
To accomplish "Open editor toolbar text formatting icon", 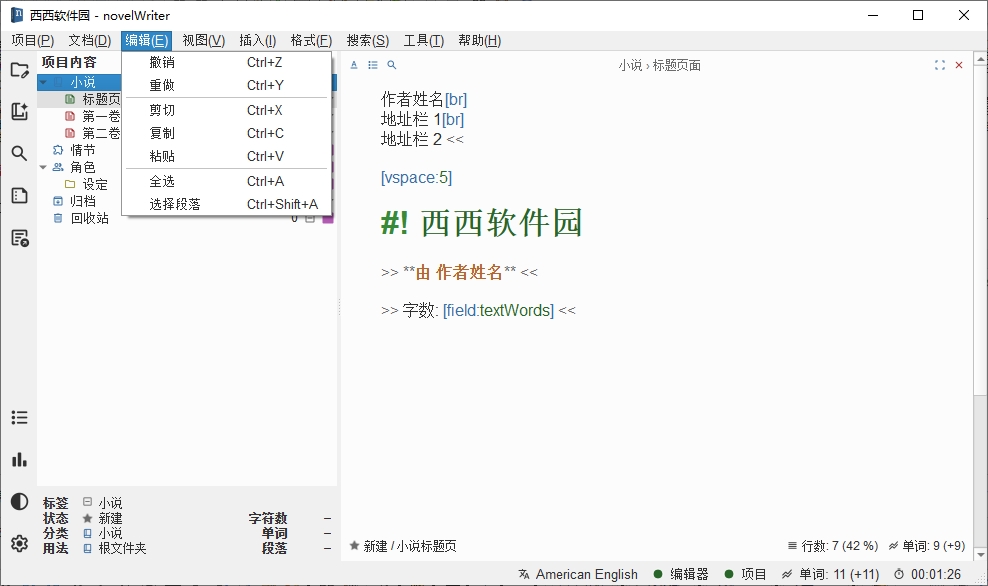I will 354,65.
